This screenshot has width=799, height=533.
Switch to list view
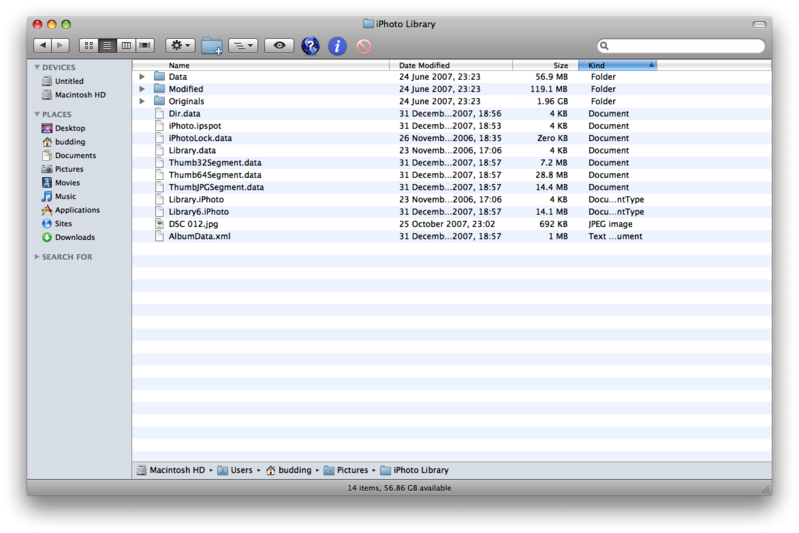coord(107,45)
